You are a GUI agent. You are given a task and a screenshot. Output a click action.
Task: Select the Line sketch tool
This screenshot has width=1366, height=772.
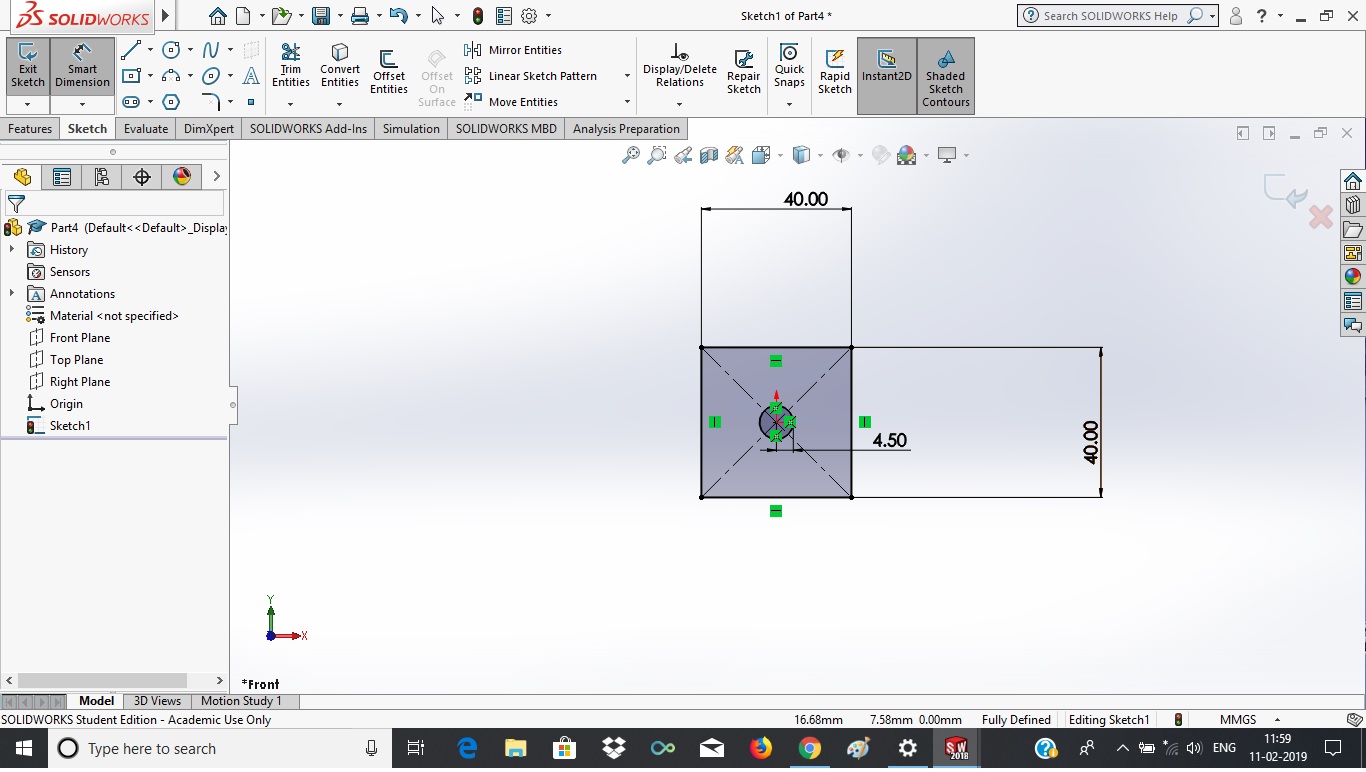click(x=131, y=50)
